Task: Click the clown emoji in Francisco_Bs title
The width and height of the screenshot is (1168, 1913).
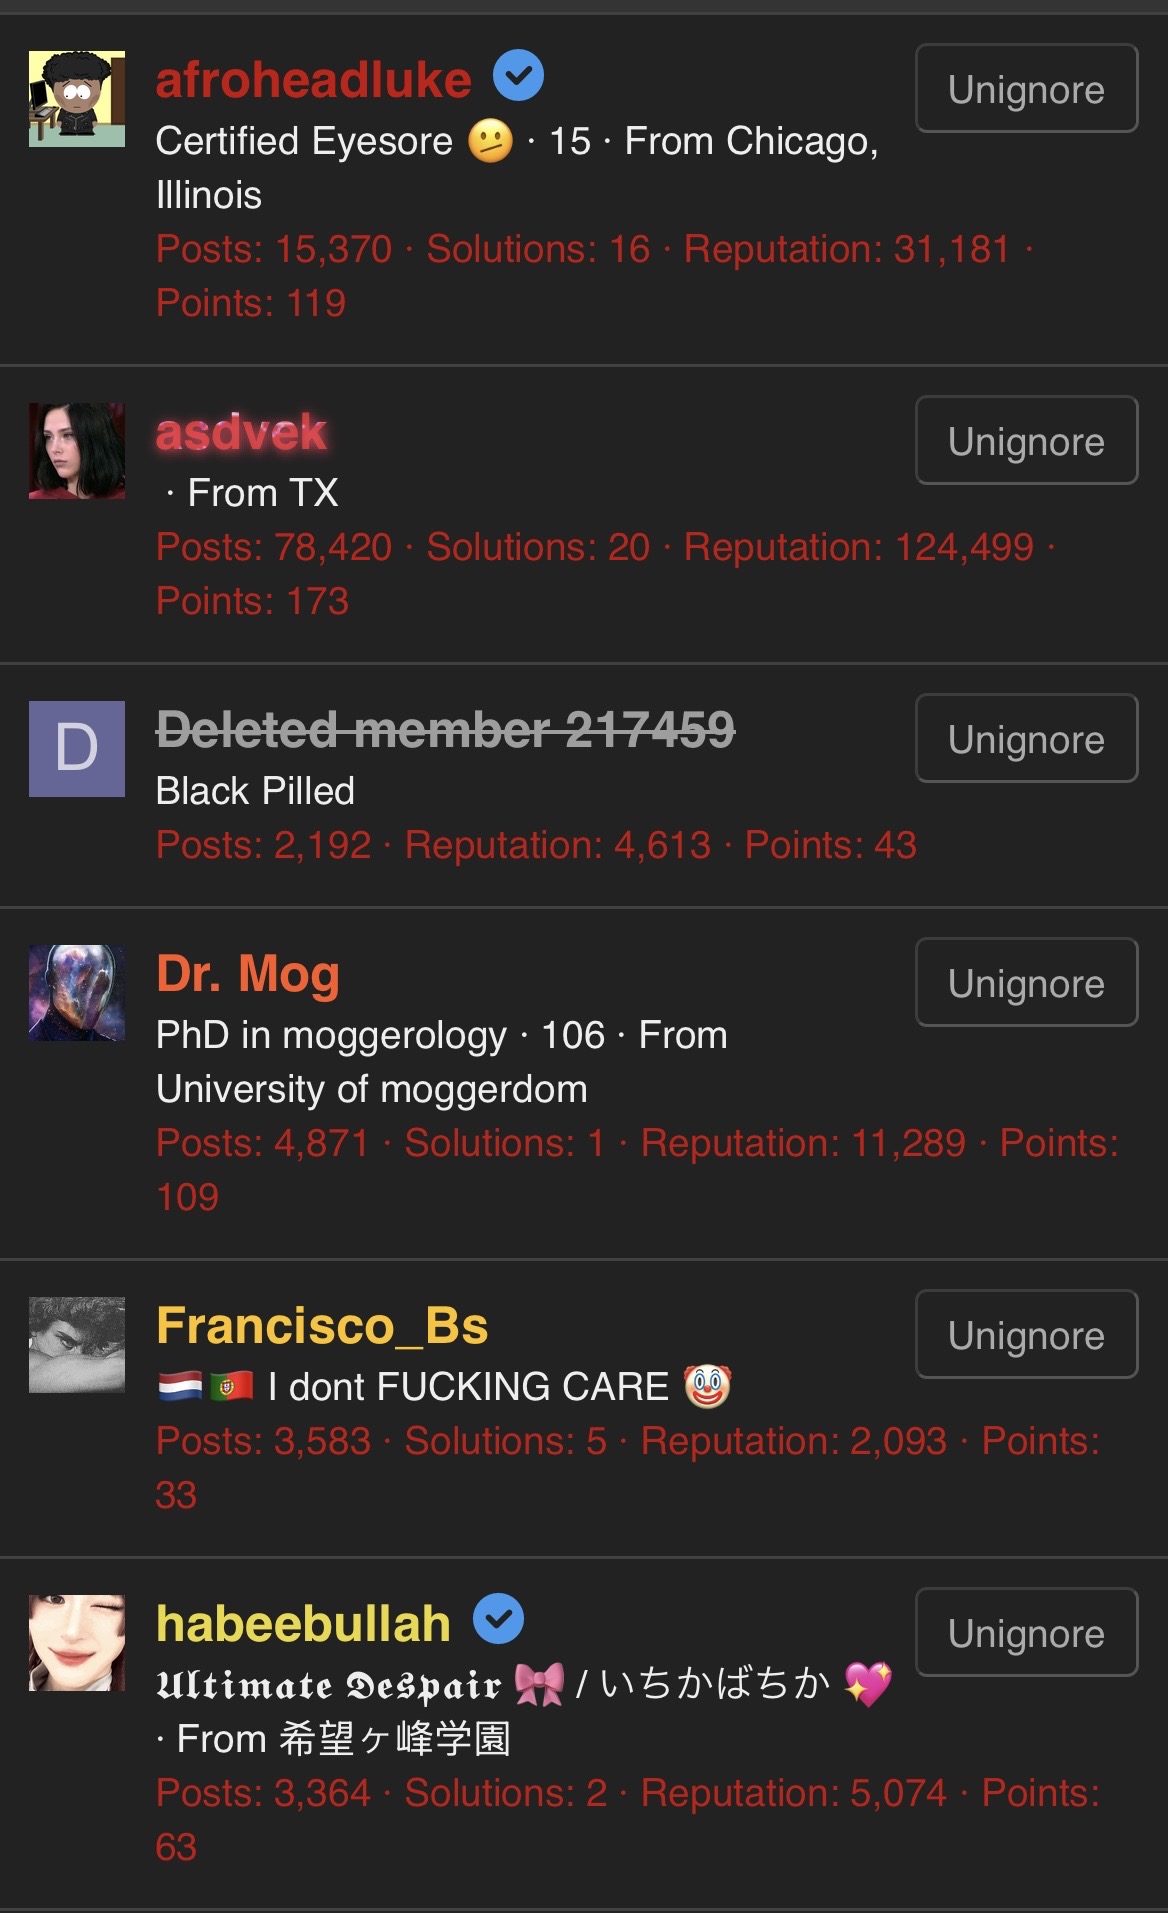Action: coord(708,1386)
